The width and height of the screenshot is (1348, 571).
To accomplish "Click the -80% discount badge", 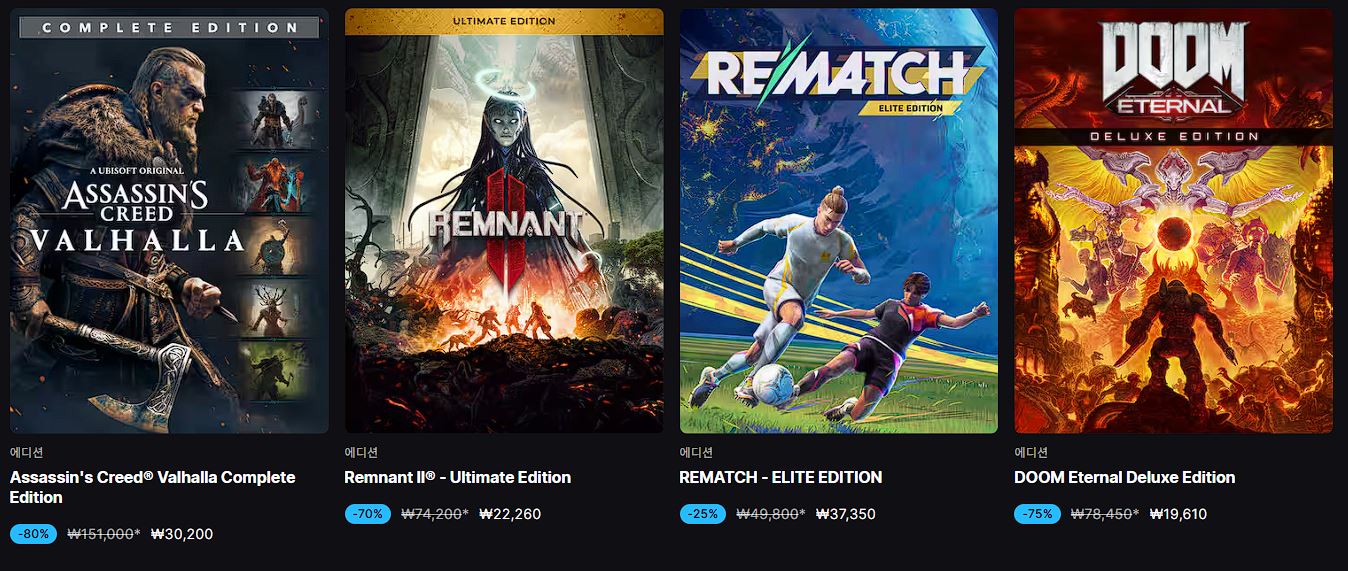I will pyautogui.click(x=33, y=534).
